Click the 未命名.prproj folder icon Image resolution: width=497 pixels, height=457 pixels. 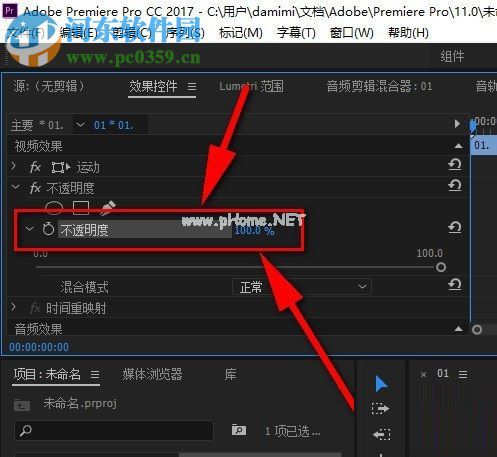[22, 405]
